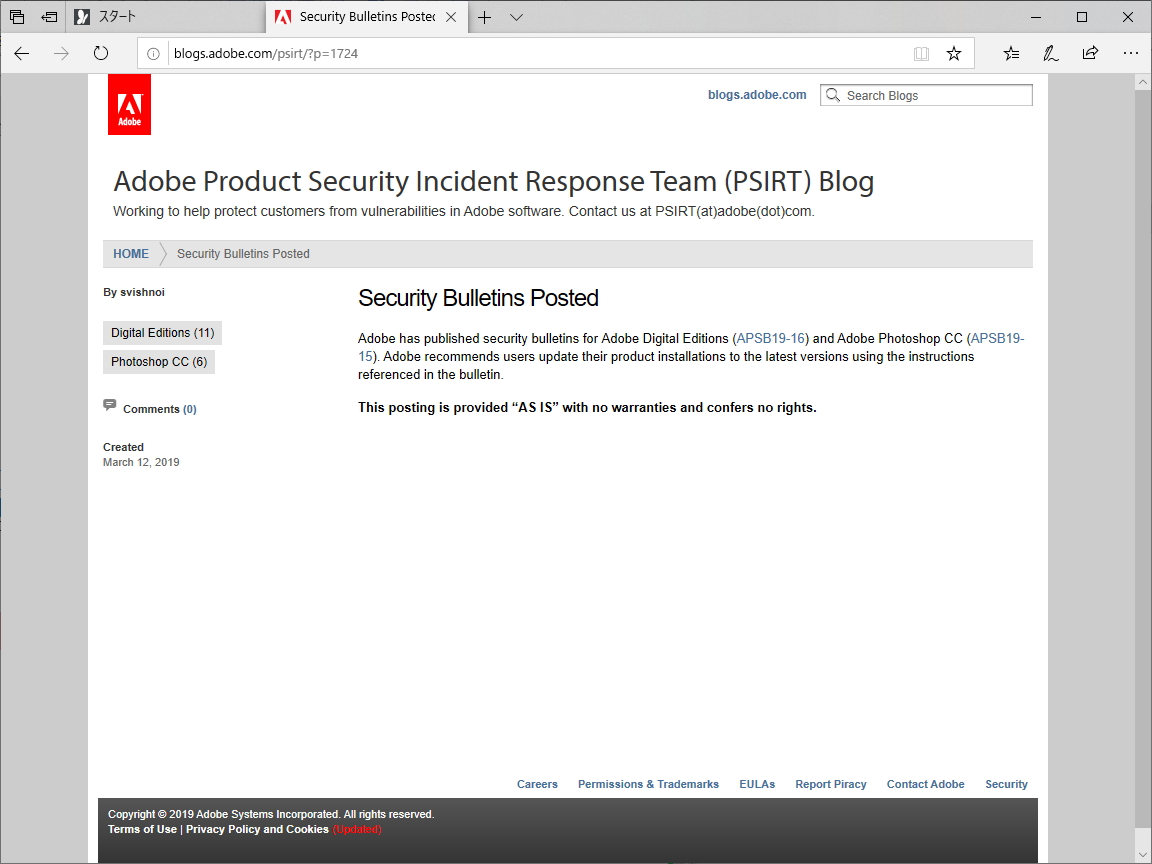
Task: Open the Report Piracy footer link
Action: click(x=831, y=784)
